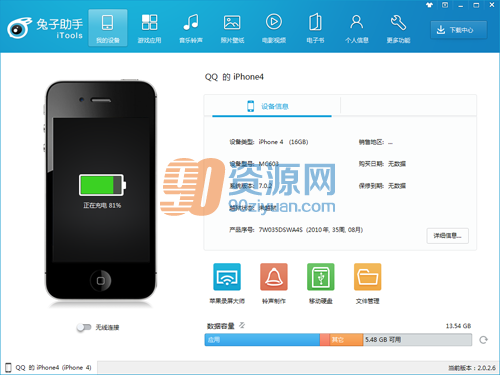Toggle the 无线连接 wireless switch
Screen dimensions: 500x375
tap(84, 327)
